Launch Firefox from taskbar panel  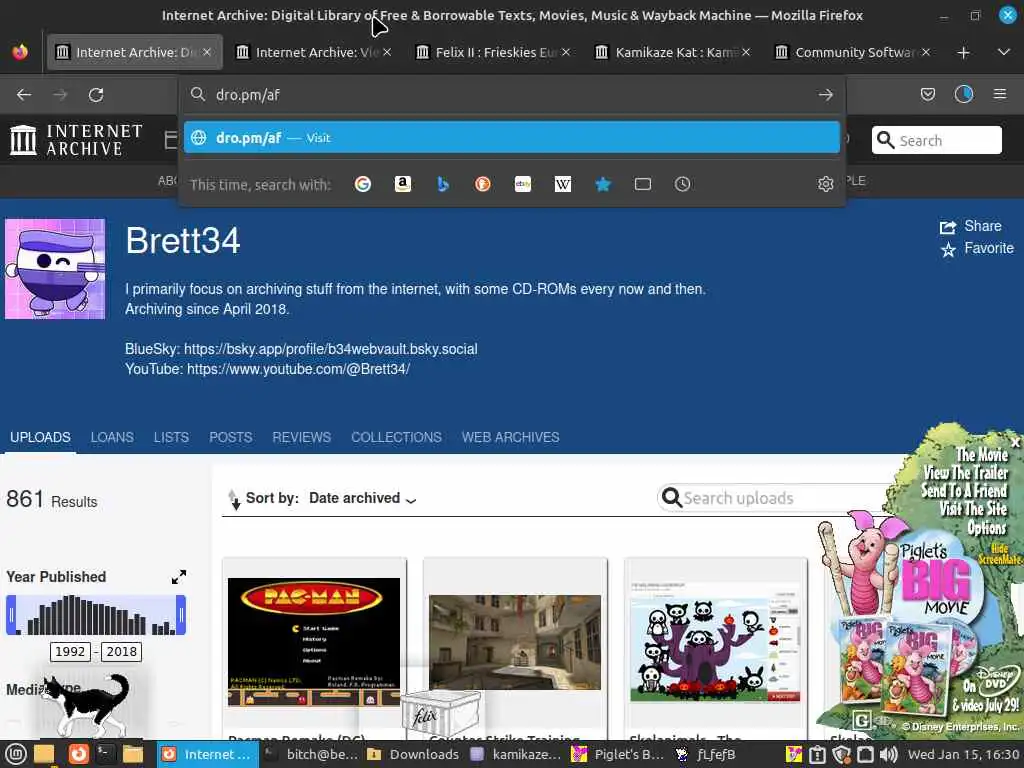[78, 754]
